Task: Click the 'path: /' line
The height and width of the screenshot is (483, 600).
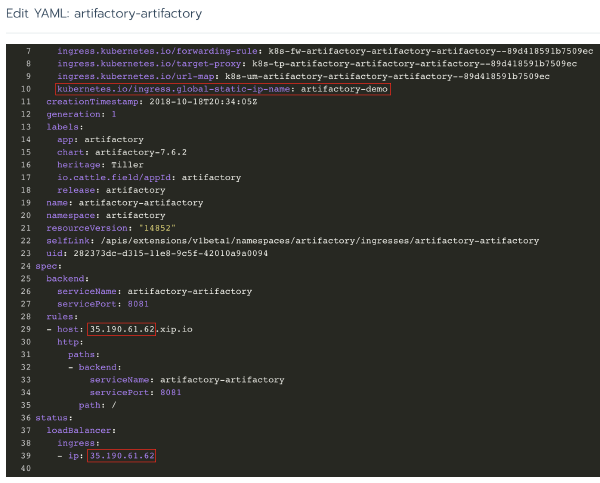Action: point(98,405)
